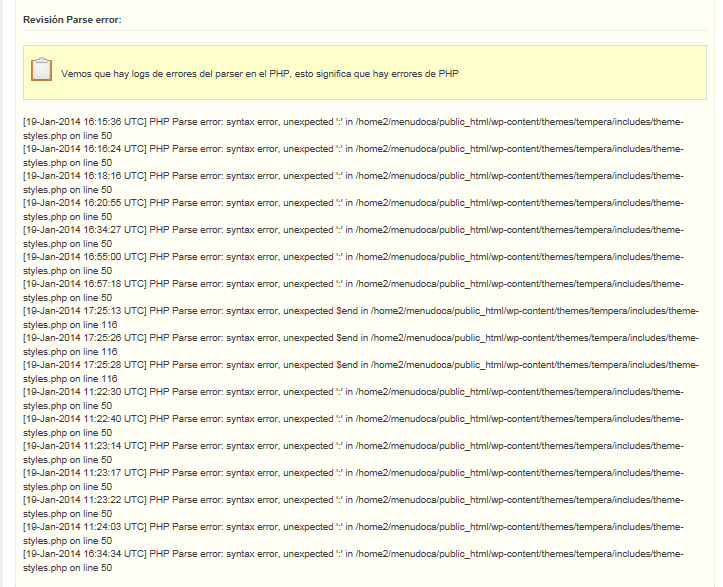Click log entry timestamped 11:24:03 UTC
Viewport: 723px width, 587px height.
(x=353, y=534)
